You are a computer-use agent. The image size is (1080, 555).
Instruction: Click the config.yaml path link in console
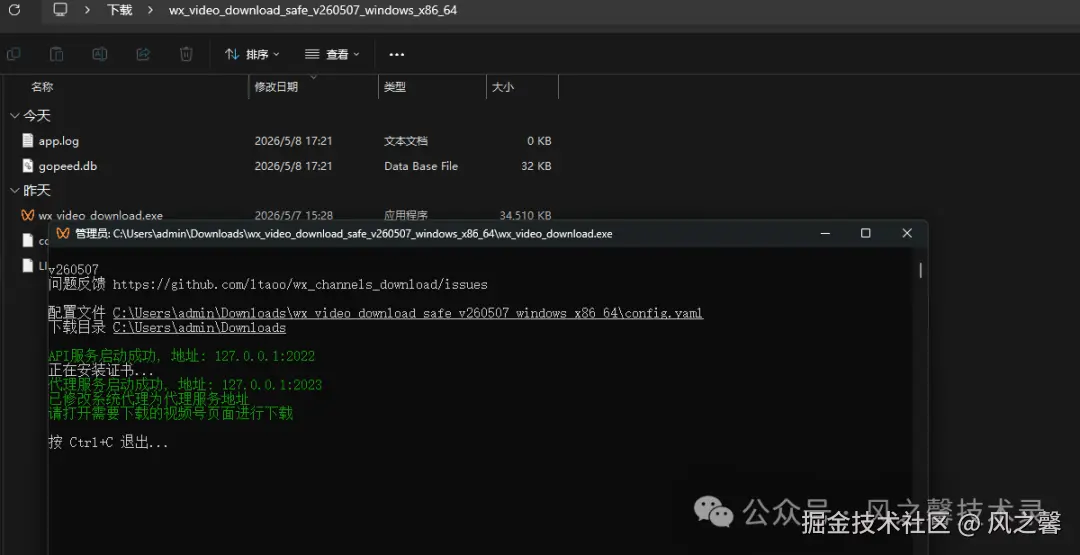click(x=408, y=313)
